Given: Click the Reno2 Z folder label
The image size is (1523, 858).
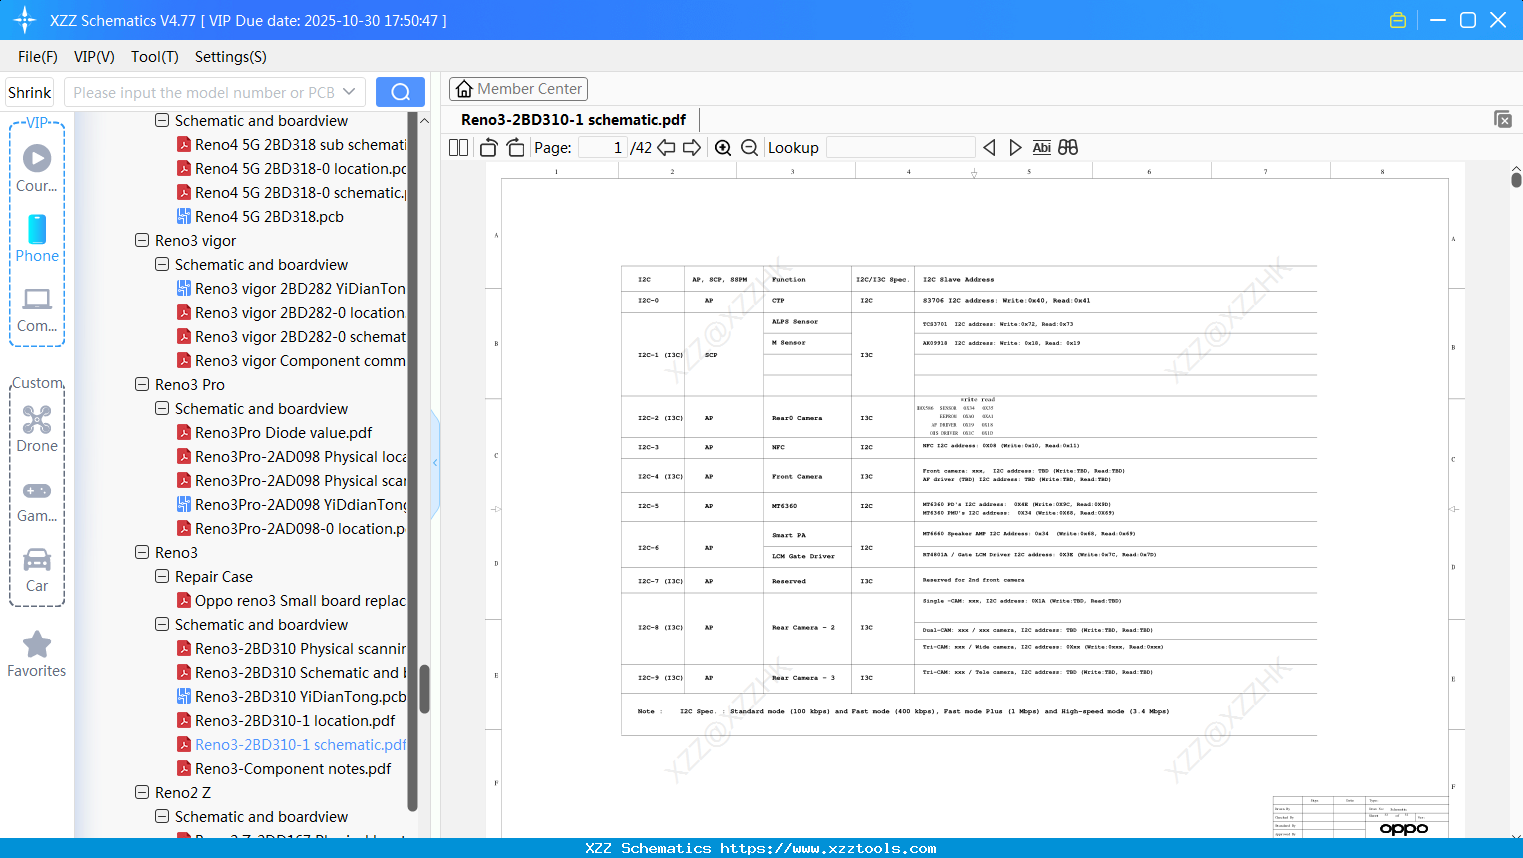Looking at the screenshot, I should (183, 792).
